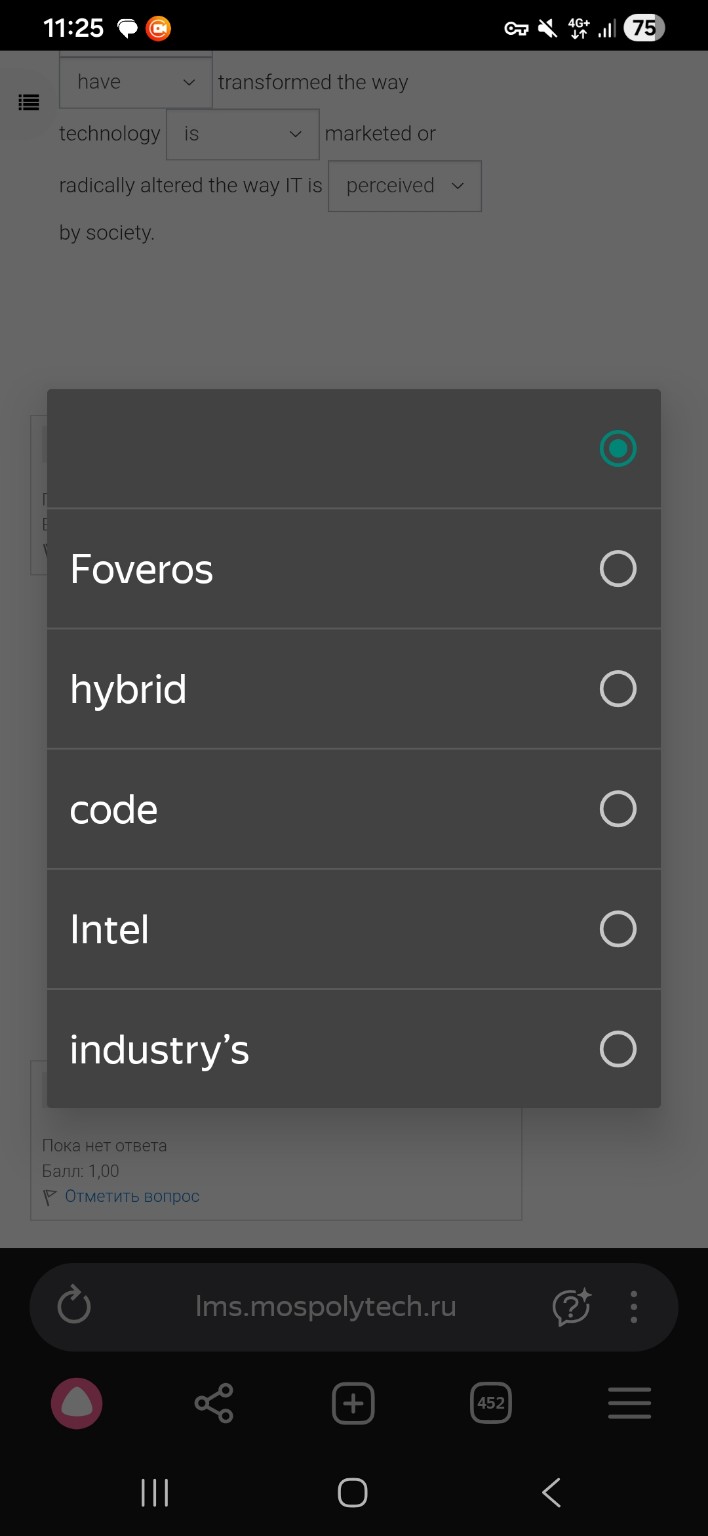Screen dimensions: 708x1536
Task: Open the AI chat assistant icon
Action: pos(571,1306)
